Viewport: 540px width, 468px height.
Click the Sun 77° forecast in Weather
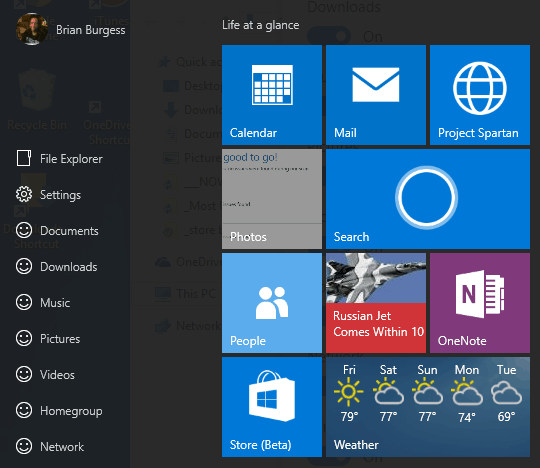427,393
